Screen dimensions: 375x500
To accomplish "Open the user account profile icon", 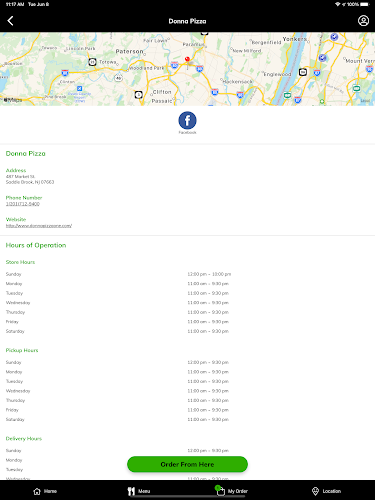I will 363,21.
